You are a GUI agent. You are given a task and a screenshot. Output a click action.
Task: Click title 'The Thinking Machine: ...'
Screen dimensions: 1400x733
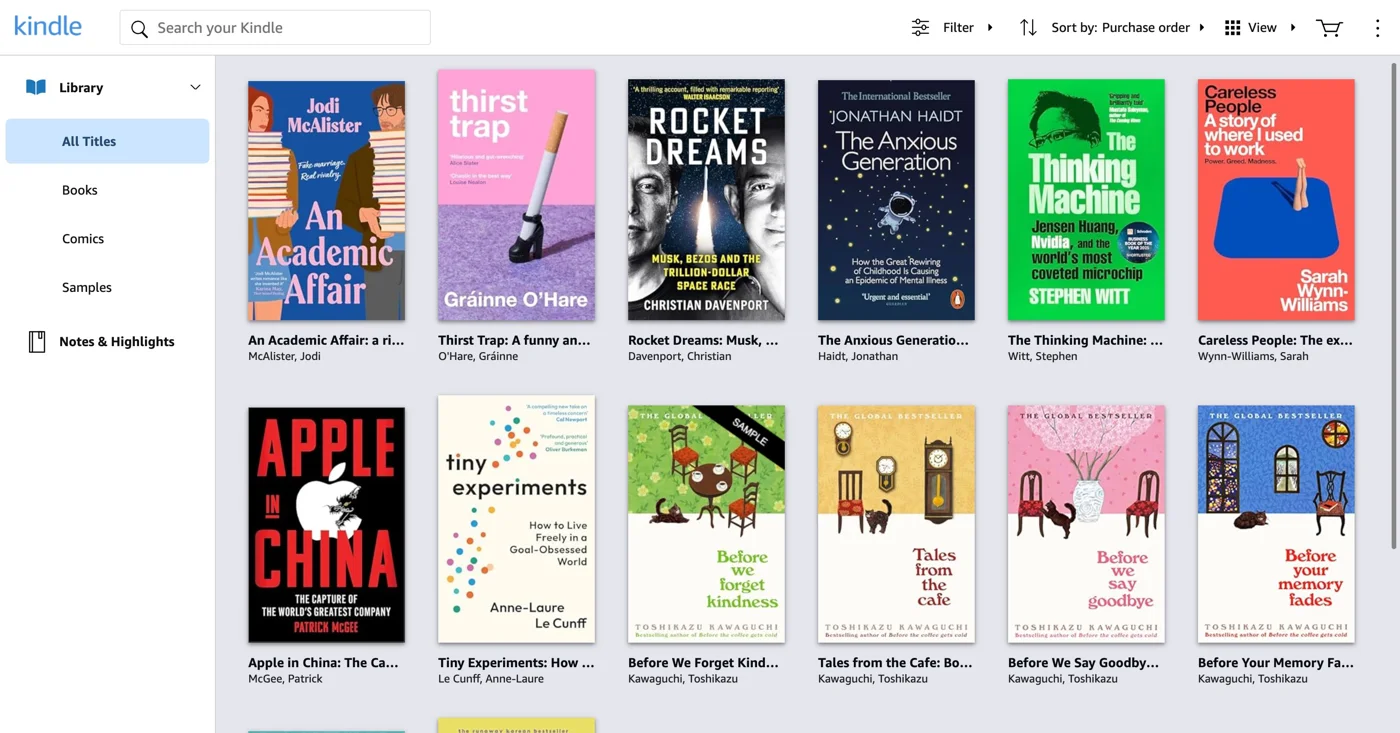[x=1085, y=340]
